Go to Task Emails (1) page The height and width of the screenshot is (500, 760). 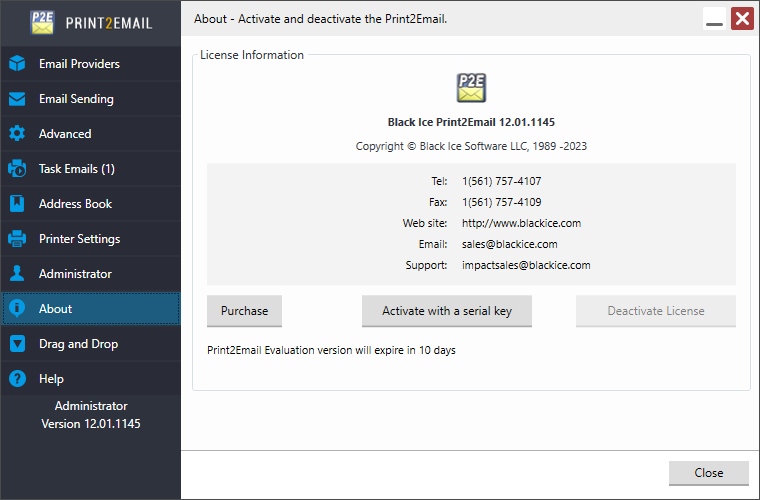(77, 169)
